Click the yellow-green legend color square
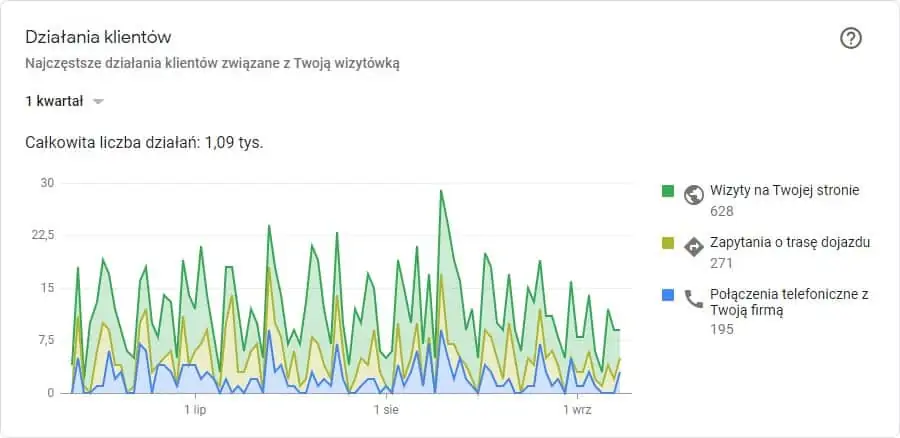The height and width of the screenshot is (438, 900). [x=668, y=243]
